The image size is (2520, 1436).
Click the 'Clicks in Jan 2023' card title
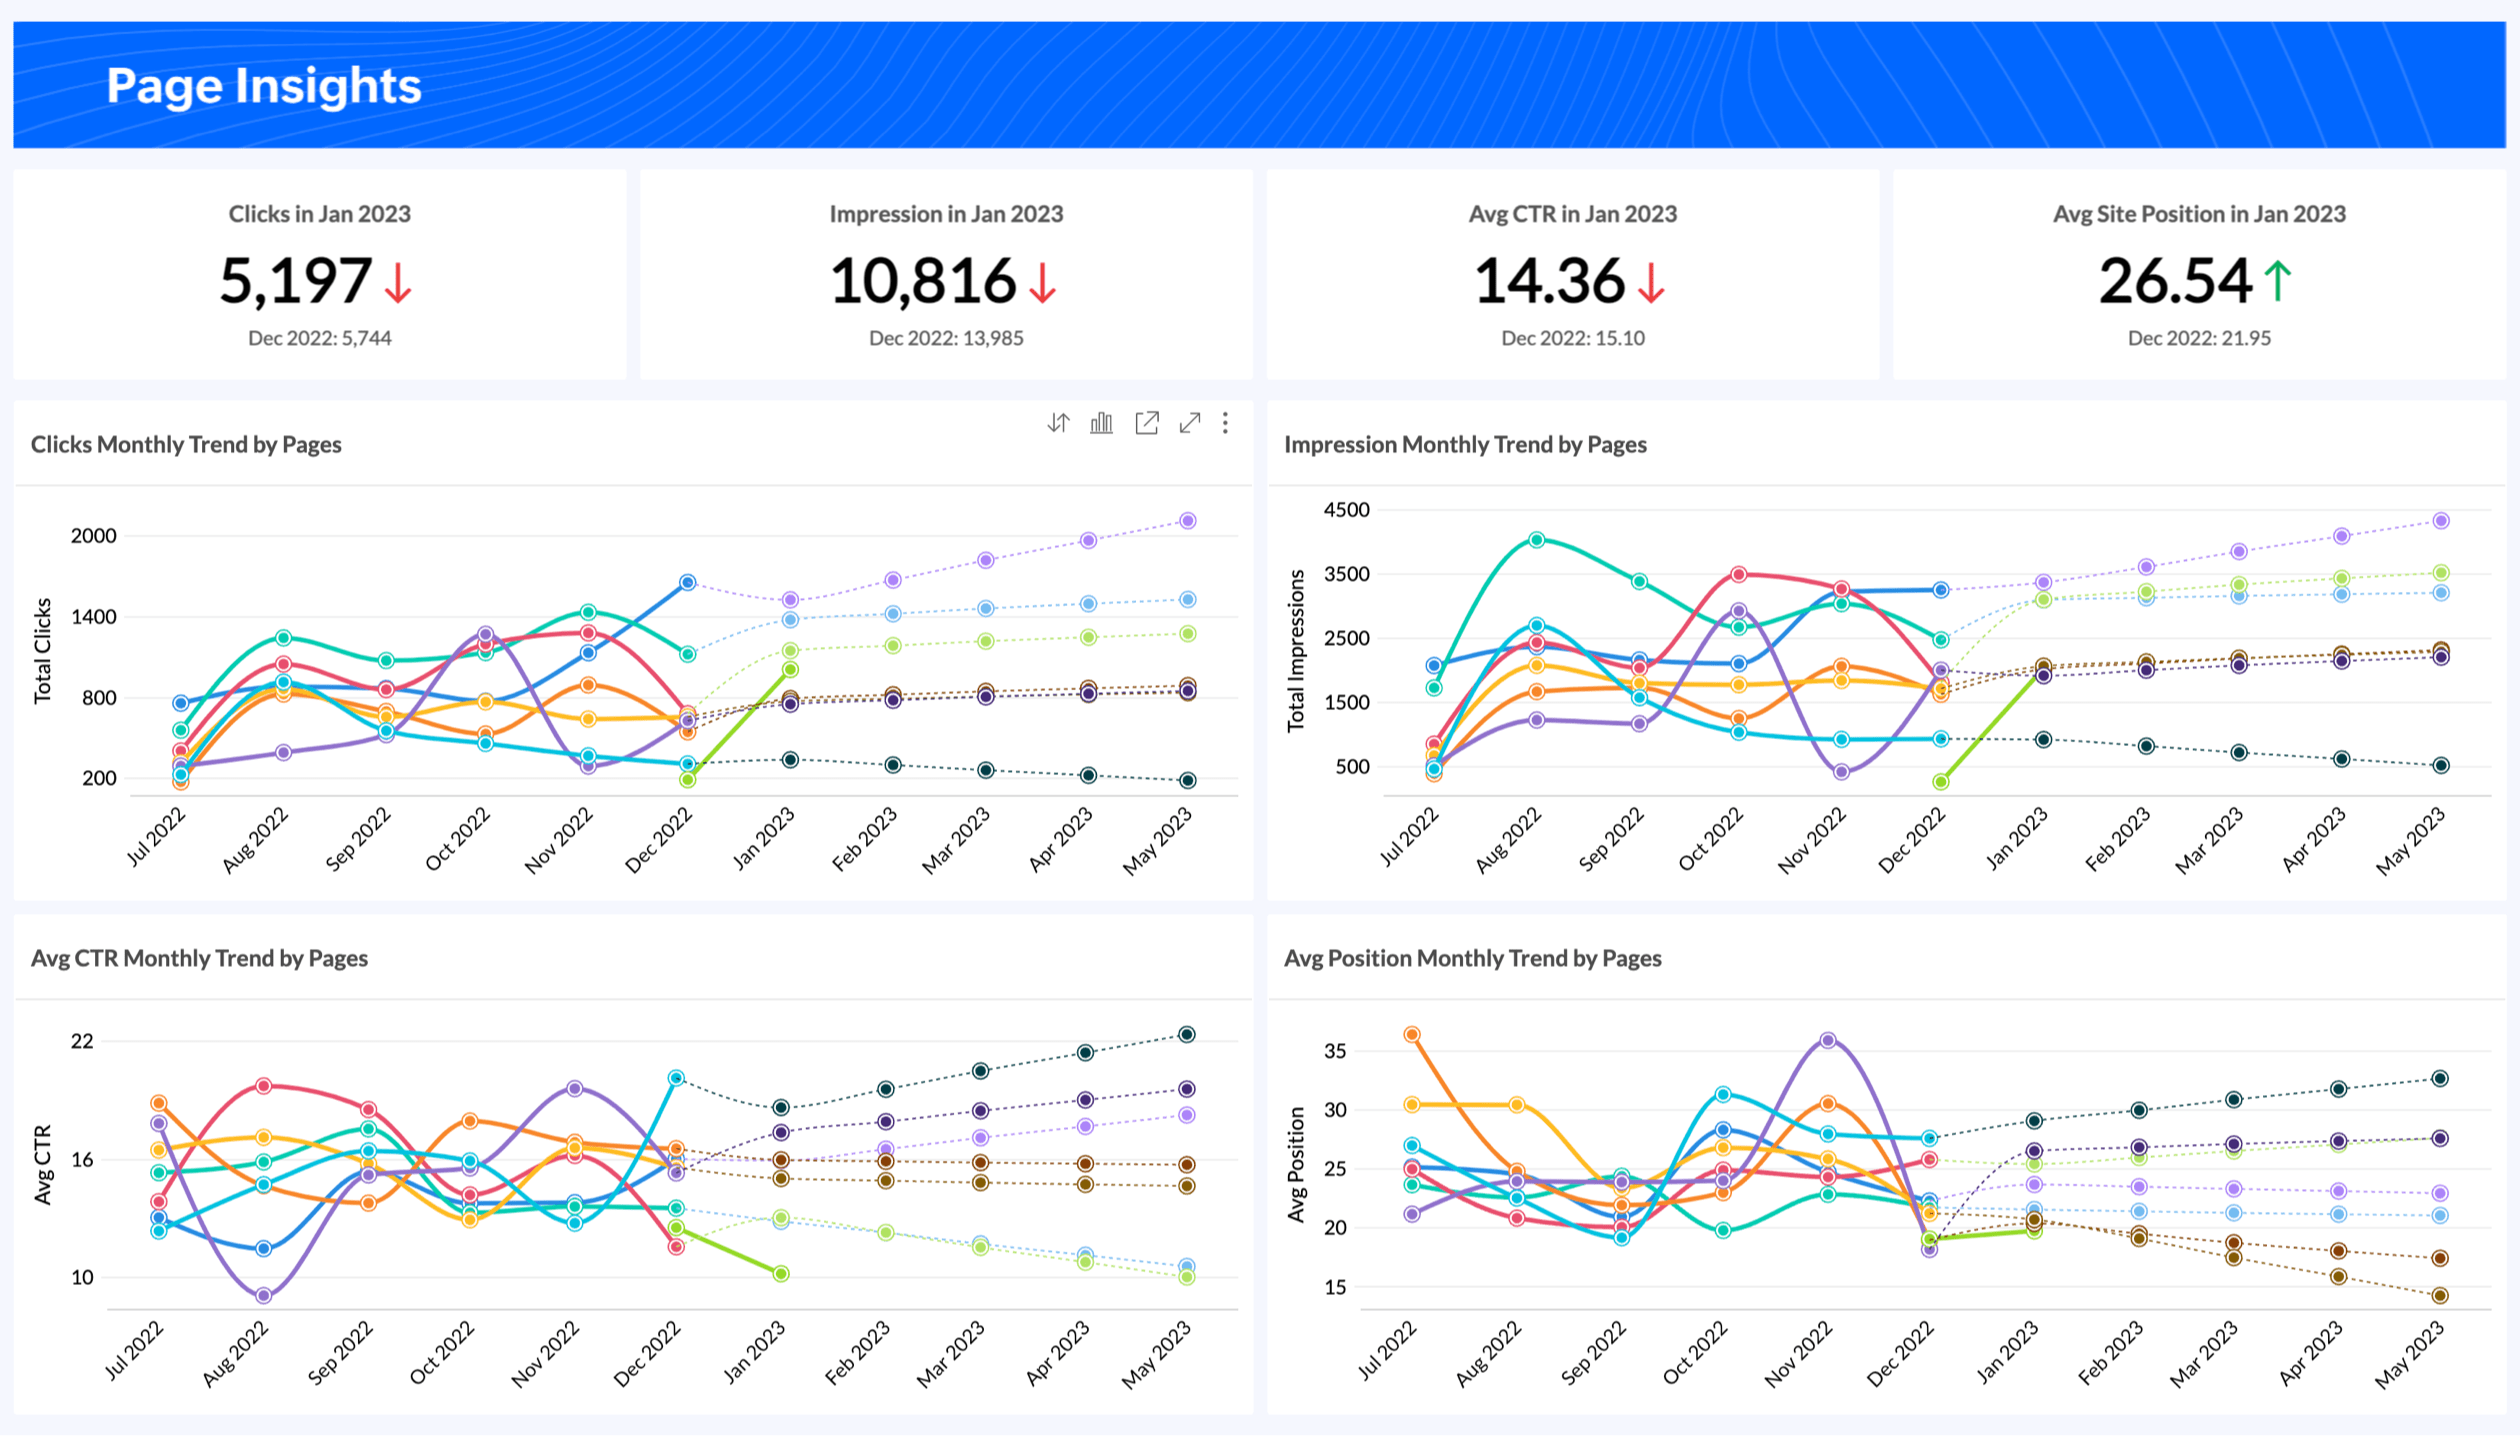tap(320, 214)
